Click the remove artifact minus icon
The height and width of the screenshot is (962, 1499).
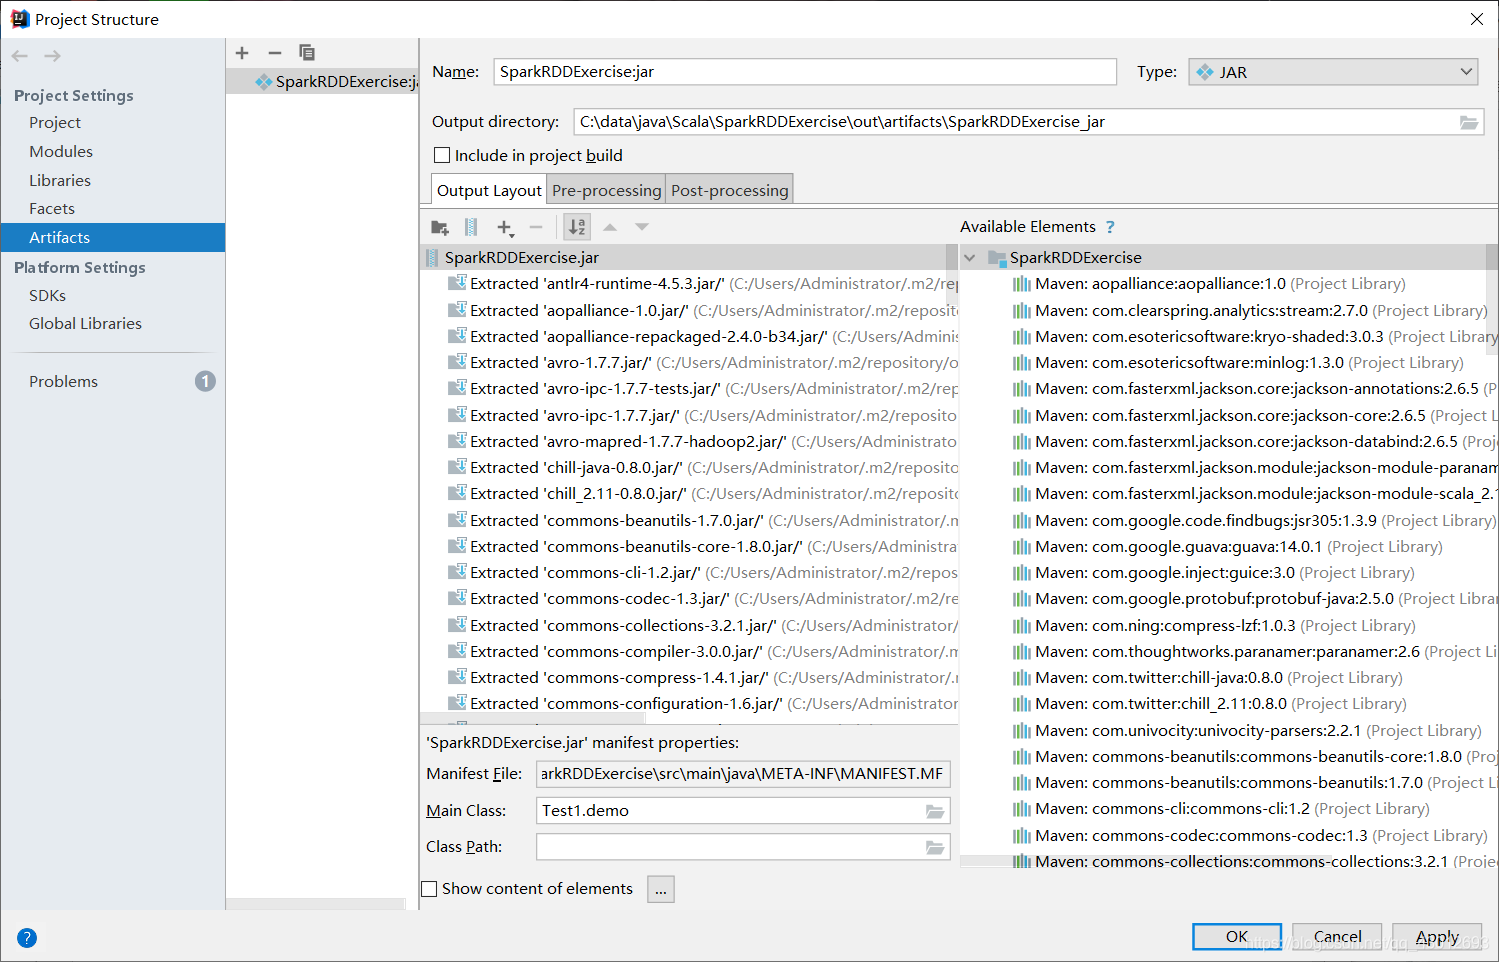pyautogui.click(x=275, y=52)
